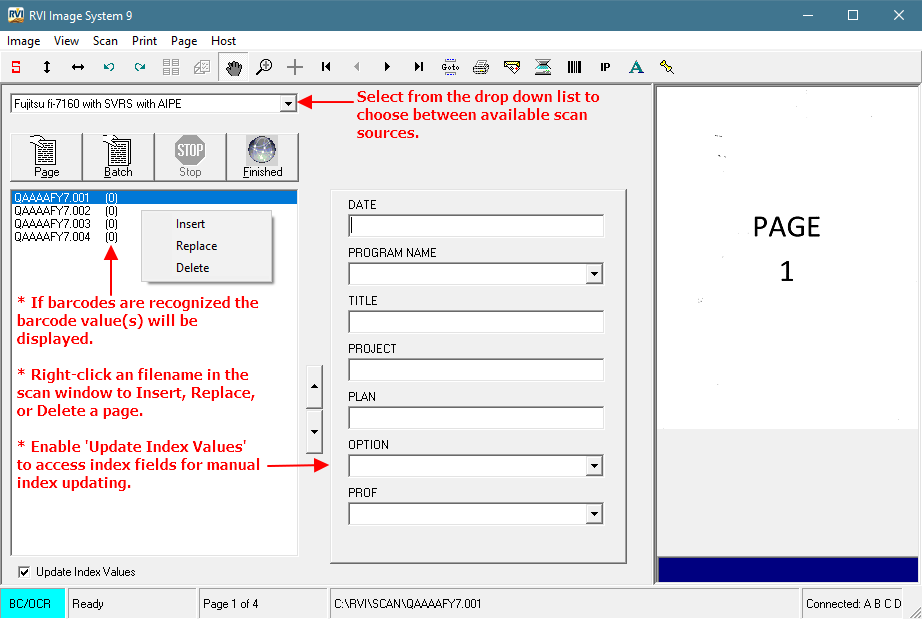
Task: Click the down arrow button beside index fields
Action: click(x=314, y=431)
